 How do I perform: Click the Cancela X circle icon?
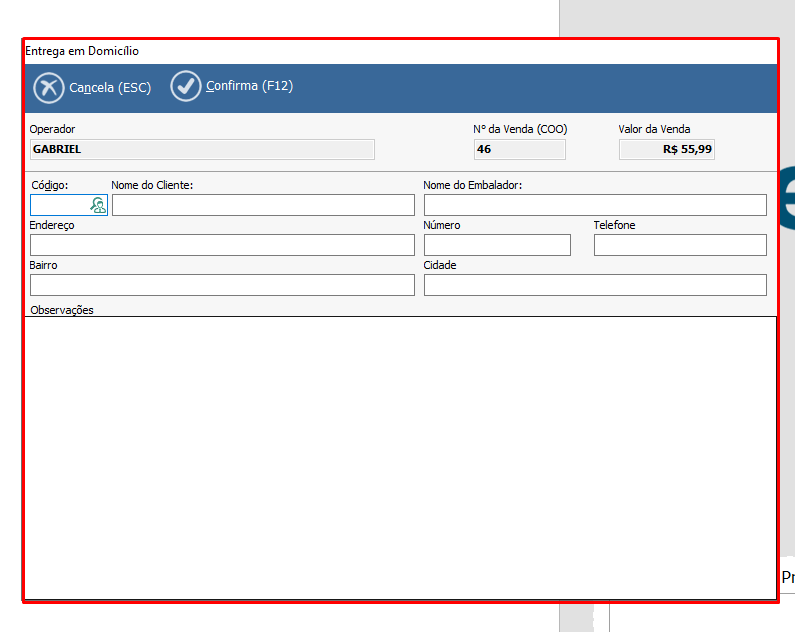click(49, 88)
